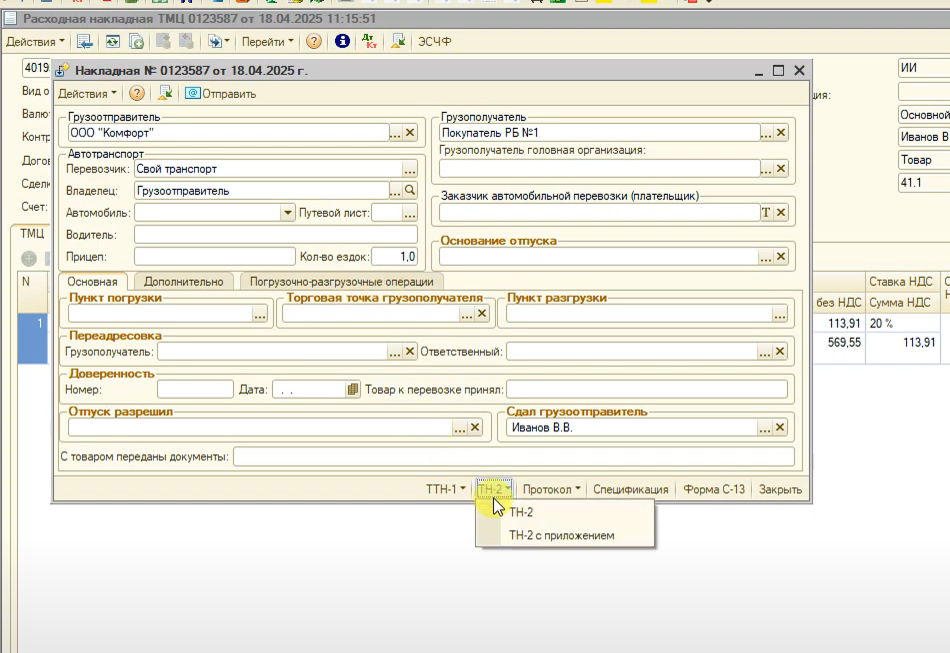Click the Спецификация button
The height and width of the screenshot is (653, 950).
click(631, 489)
